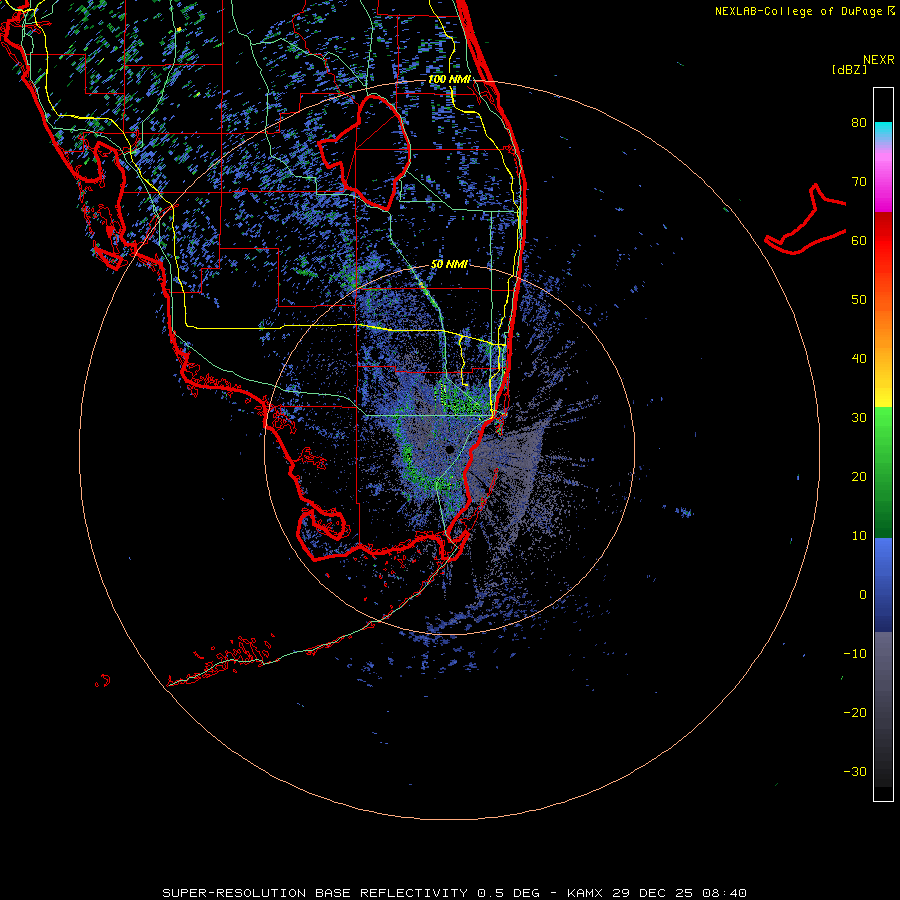The image size is (900, 900).
Task: Click the NEXR label above the color scale
Action: tap(879, 60)
